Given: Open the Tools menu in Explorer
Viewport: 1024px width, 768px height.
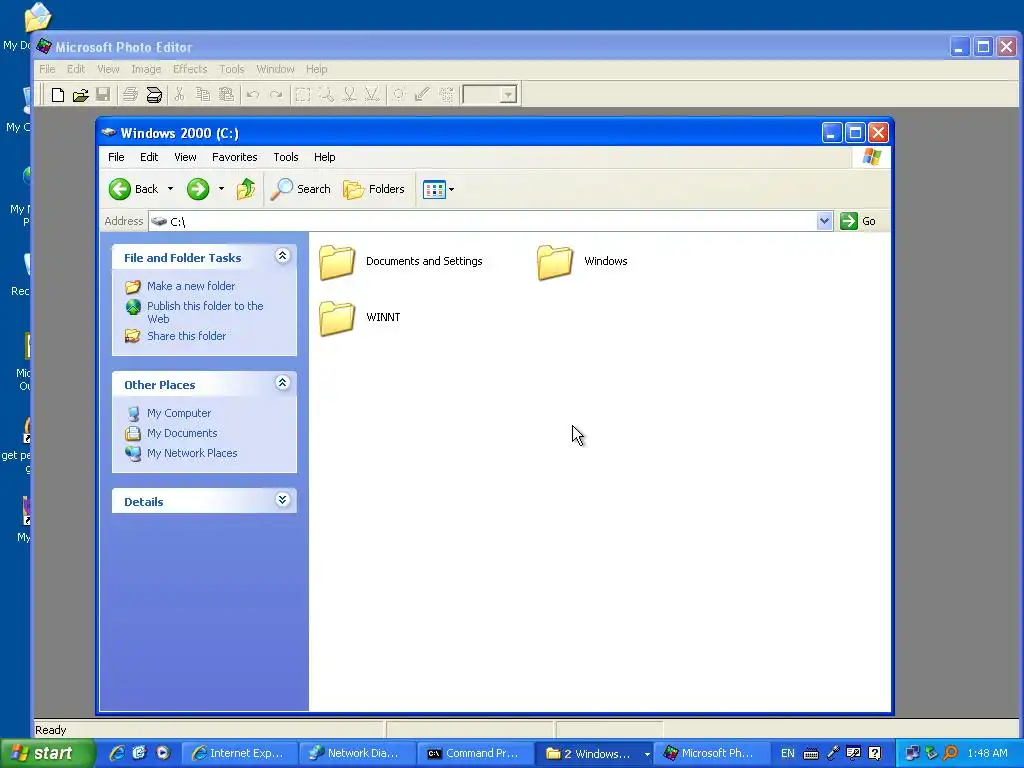Looking at the screenshot, I should [x=285, y=157].
